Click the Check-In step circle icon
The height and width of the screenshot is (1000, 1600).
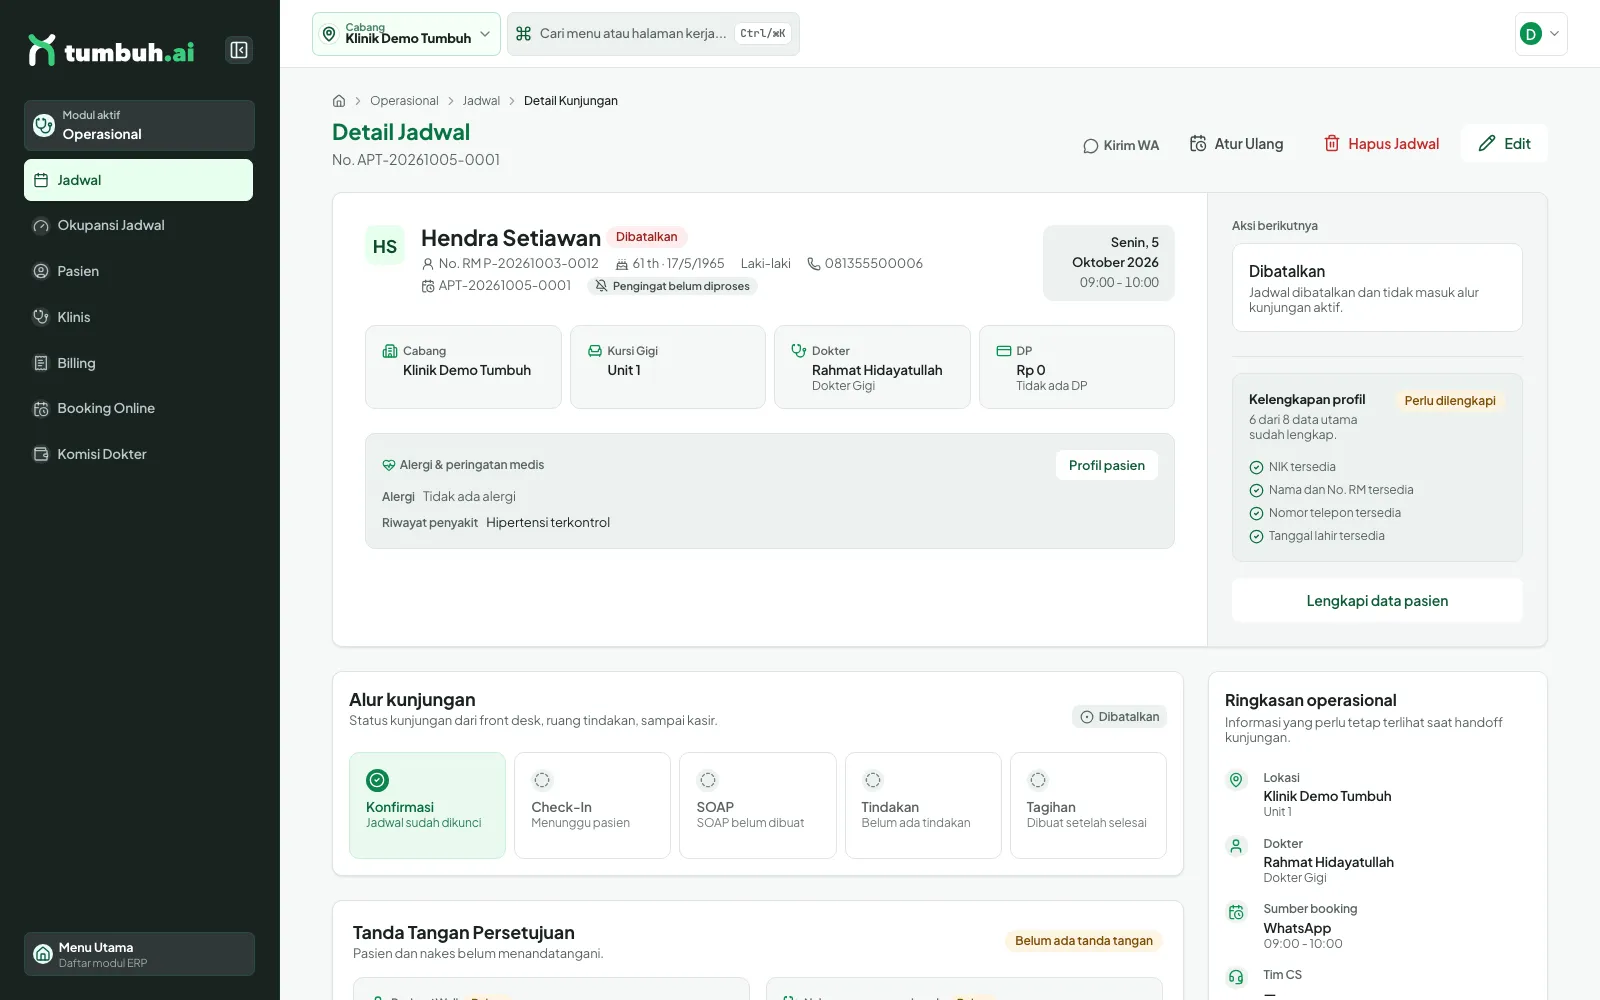542,780
